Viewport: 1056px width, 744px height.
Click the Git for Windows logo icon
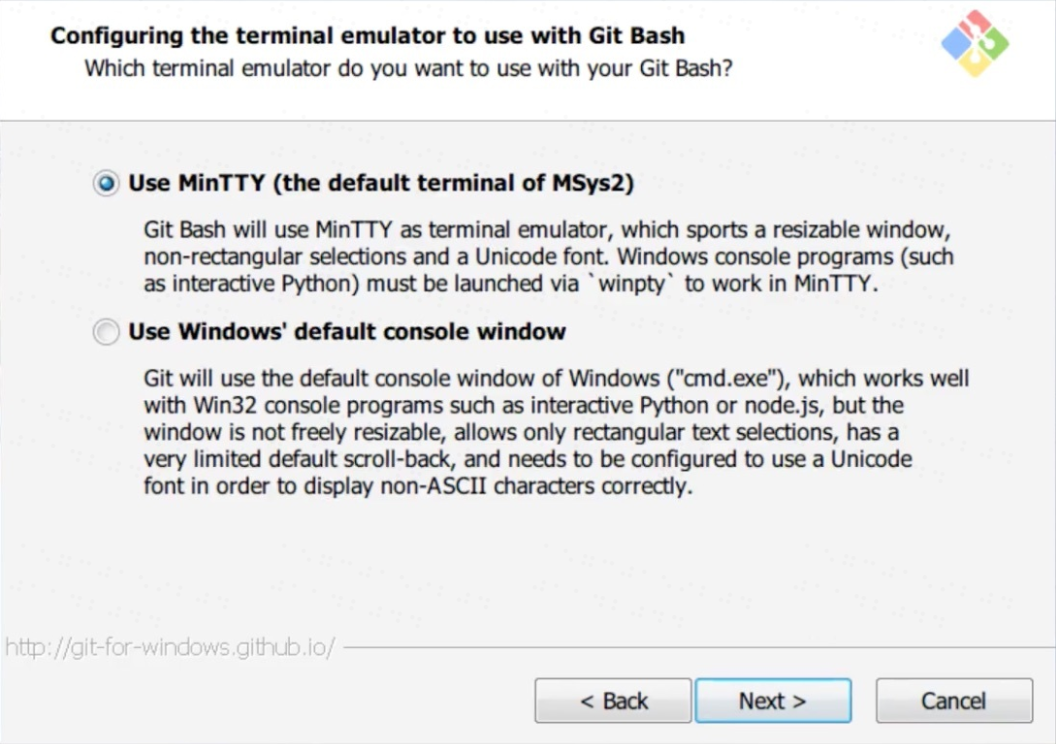(975, 43)
